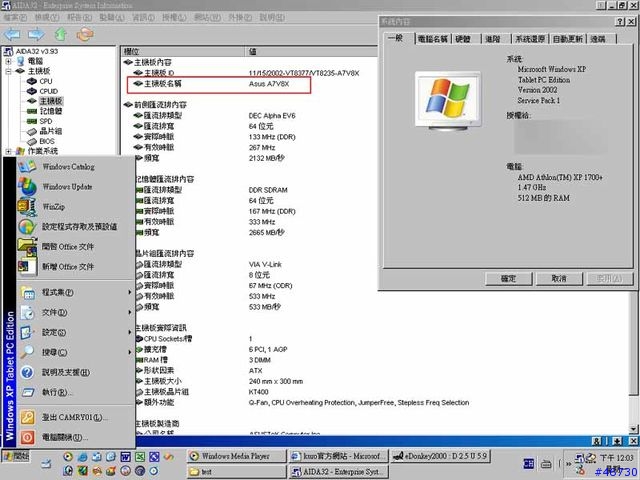
Task: Click the AIDA32 v3.93 root tree node
Action: [36, 51]
